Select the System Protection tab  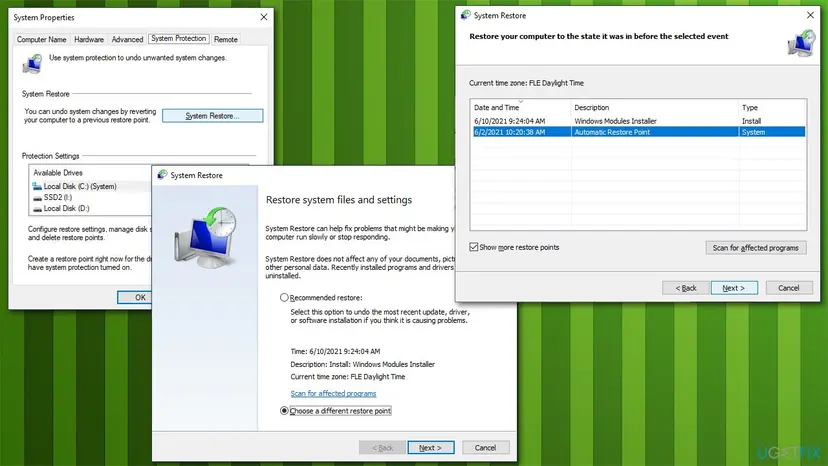[178, 39]
